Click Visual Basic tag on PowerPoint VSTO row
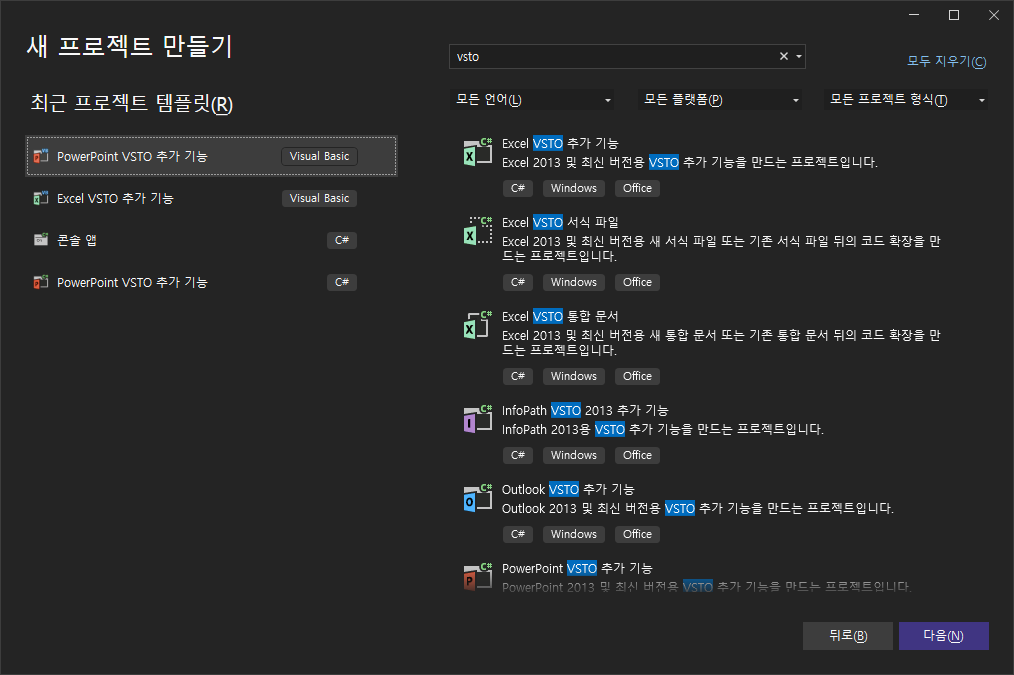The image size is (1014, 675). [x=319, y=156]
